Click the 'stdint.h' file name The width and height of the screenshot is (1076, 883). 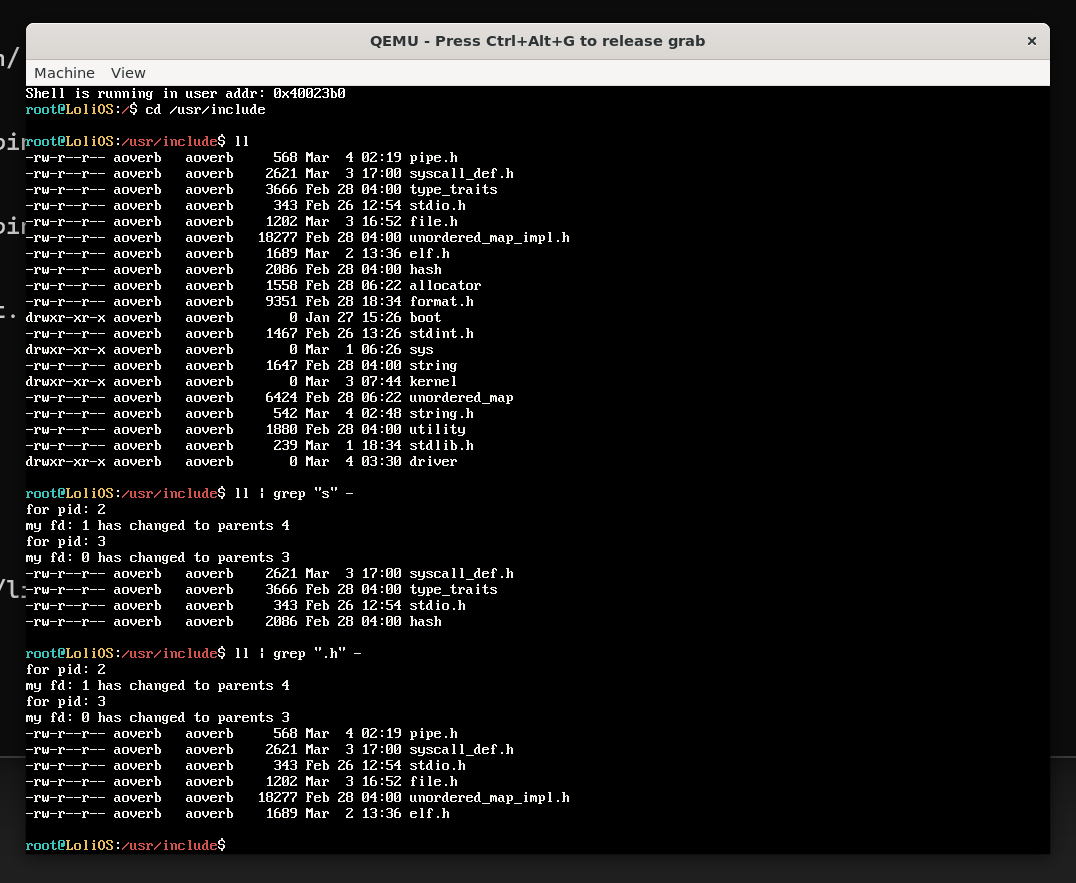coord(441,333)
